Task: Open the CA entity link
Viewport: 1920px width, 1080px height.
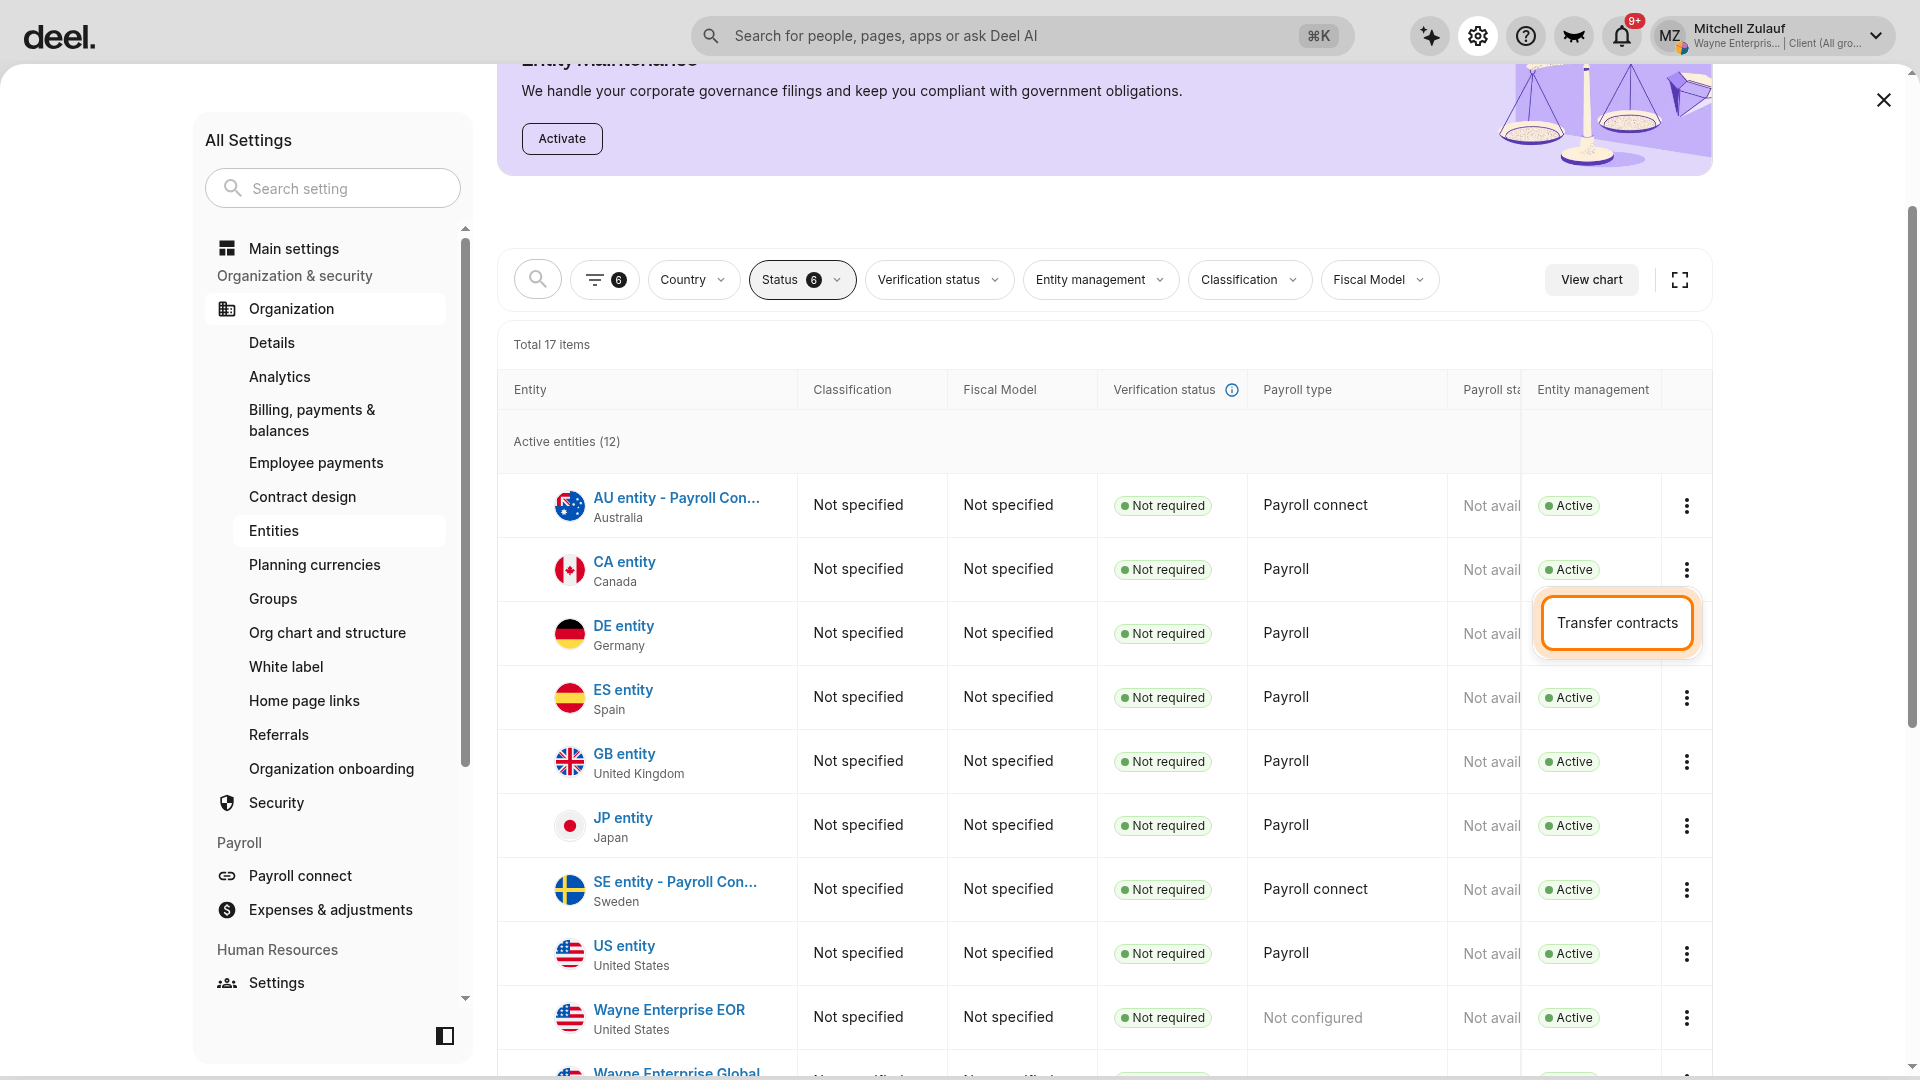Action: [x=625, y=562]
